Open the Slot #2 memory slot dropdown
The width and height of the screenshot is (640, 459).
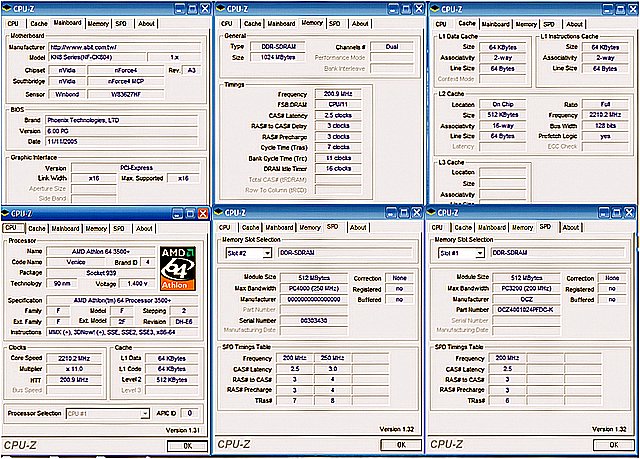pos(267,253)
